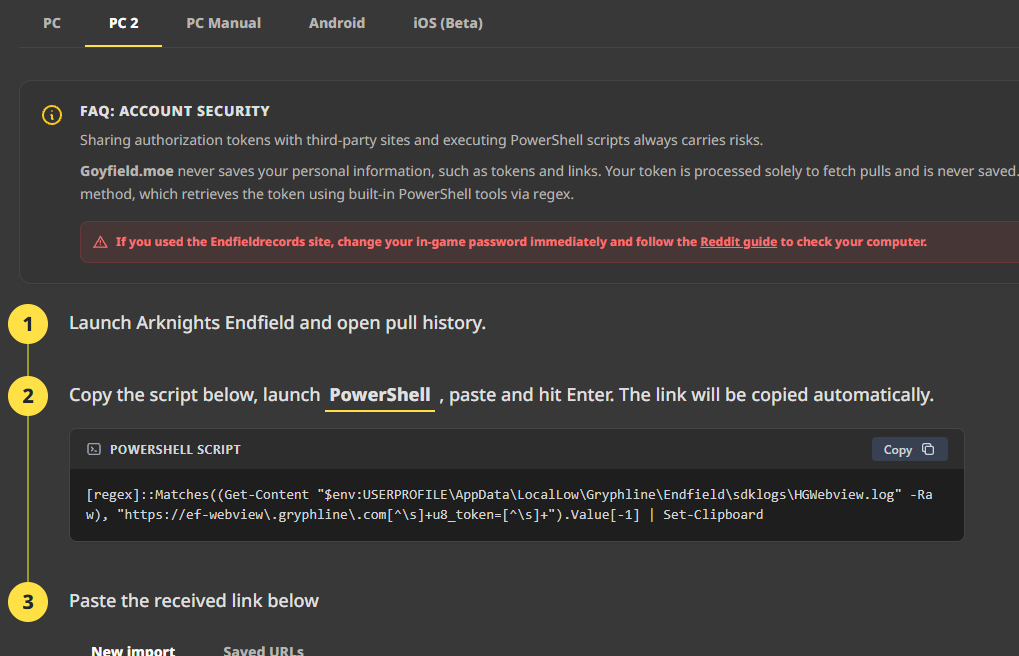Viewport: 1019px width, 656px height.
Task: Show the Saved URLs tab
Action: (263, 650)
